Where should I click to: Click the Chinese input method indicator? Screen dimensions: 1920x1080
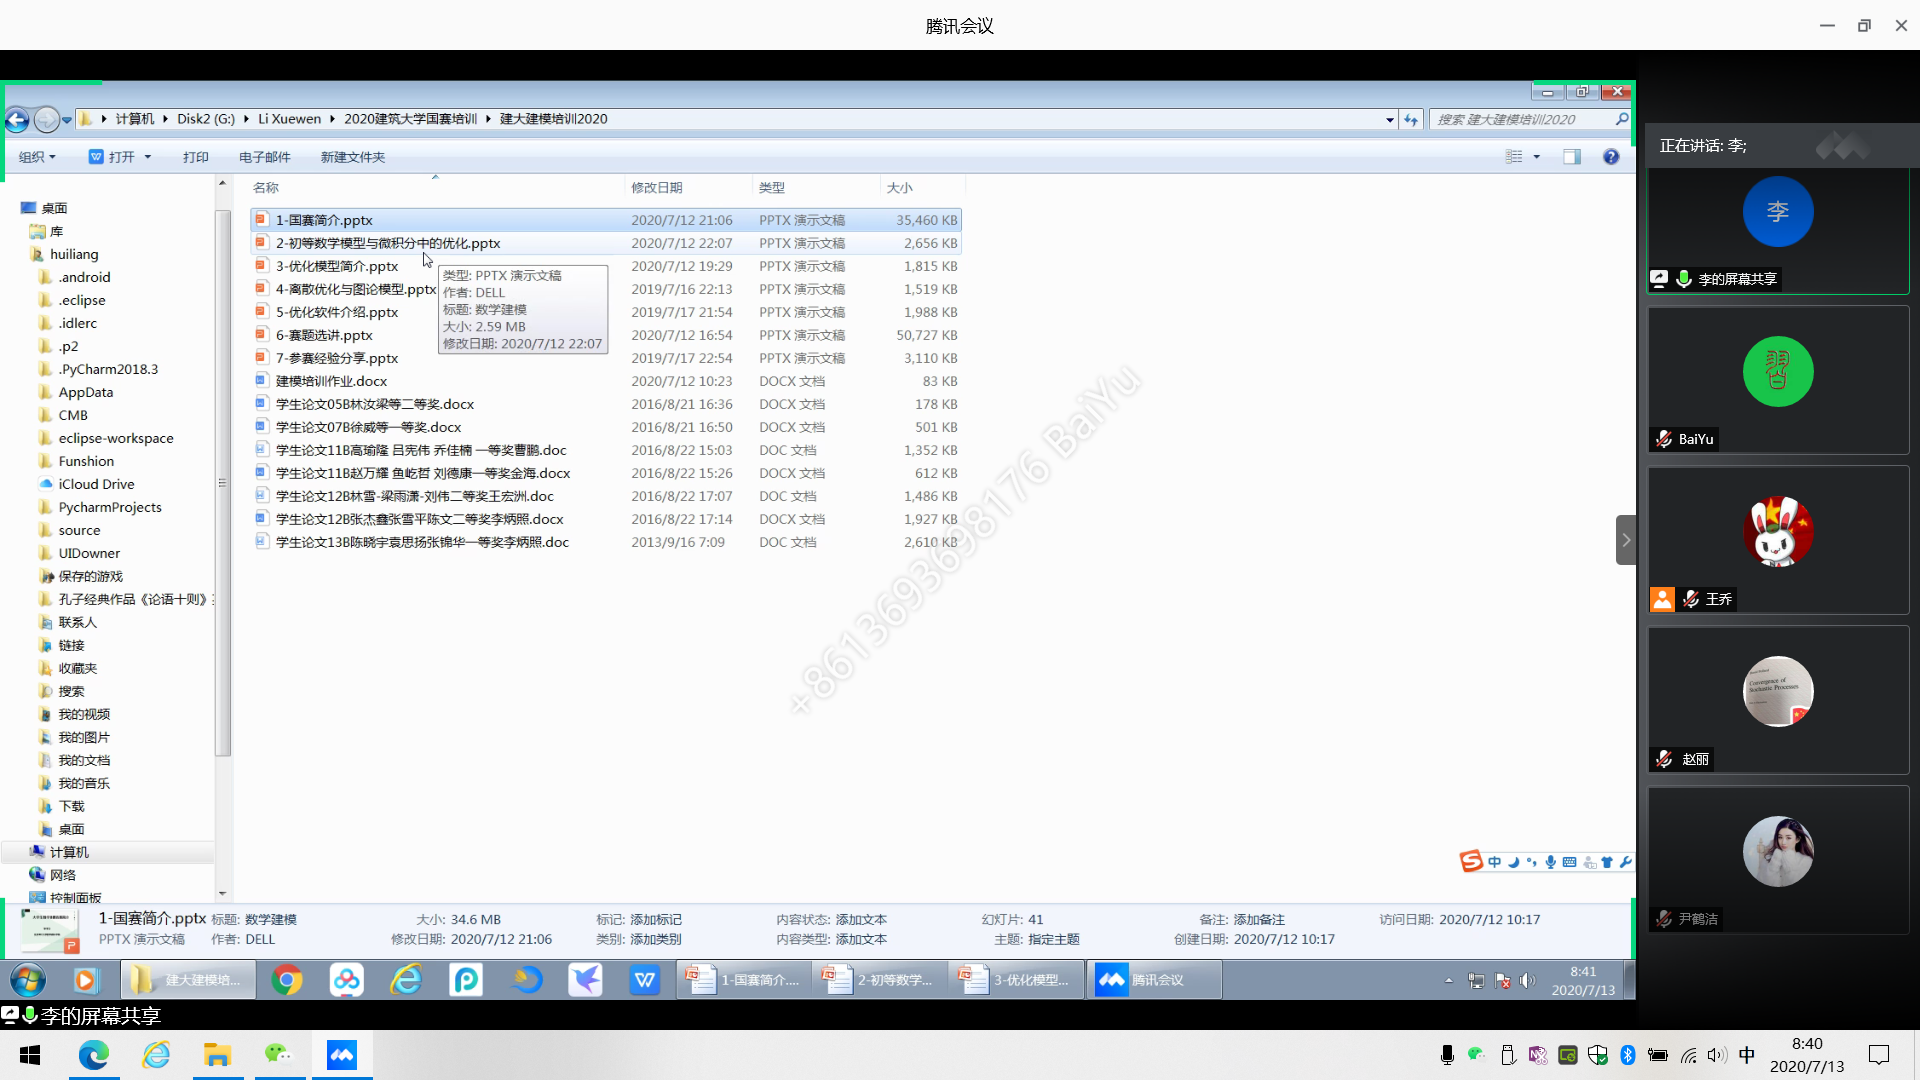(1747, 1055)
